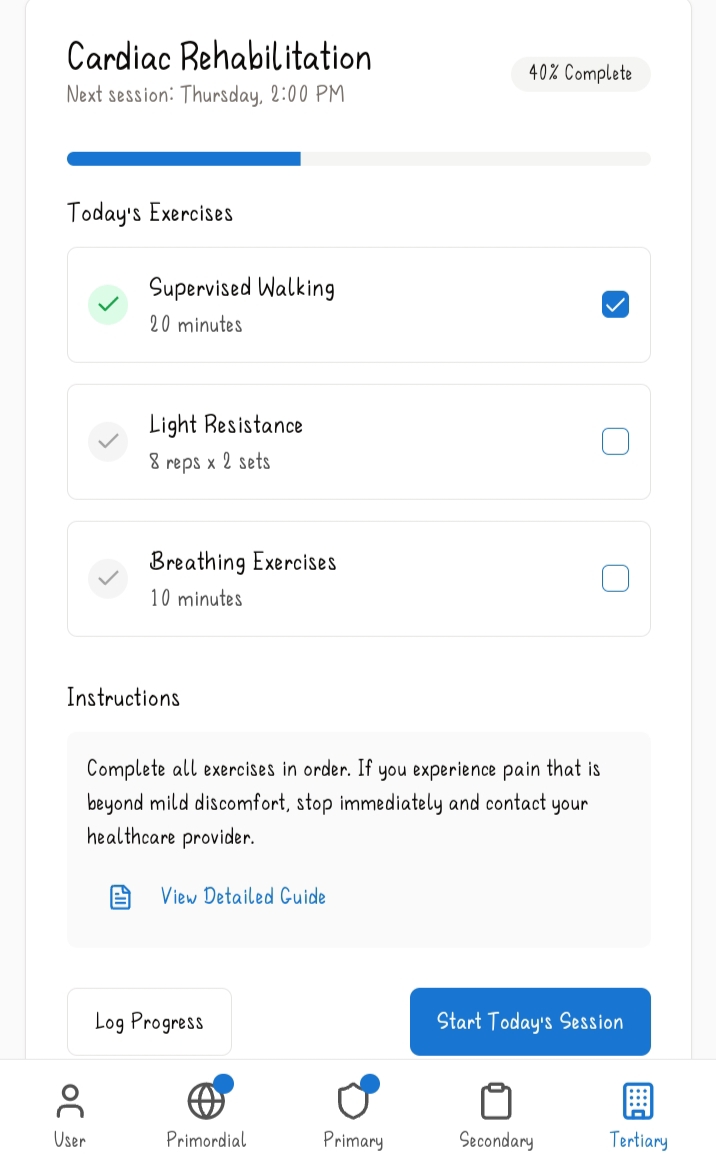Image resolution: width=716 pixels, height=1160 pixels.
Task: Click the 40% Complete badge
Action: 581,74
